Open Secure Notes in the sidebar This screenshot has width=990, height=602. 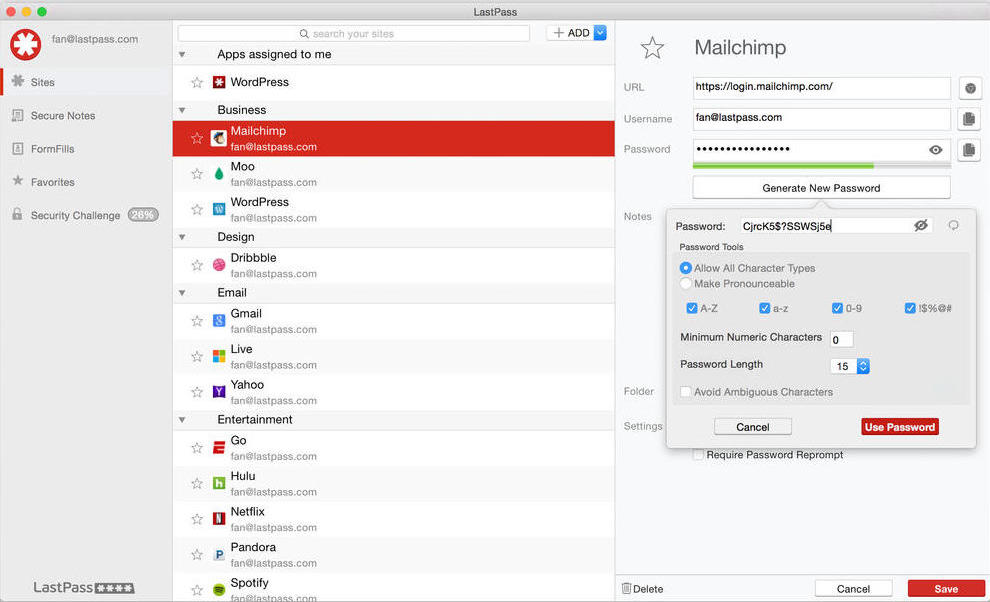click(x=62, y=116)
